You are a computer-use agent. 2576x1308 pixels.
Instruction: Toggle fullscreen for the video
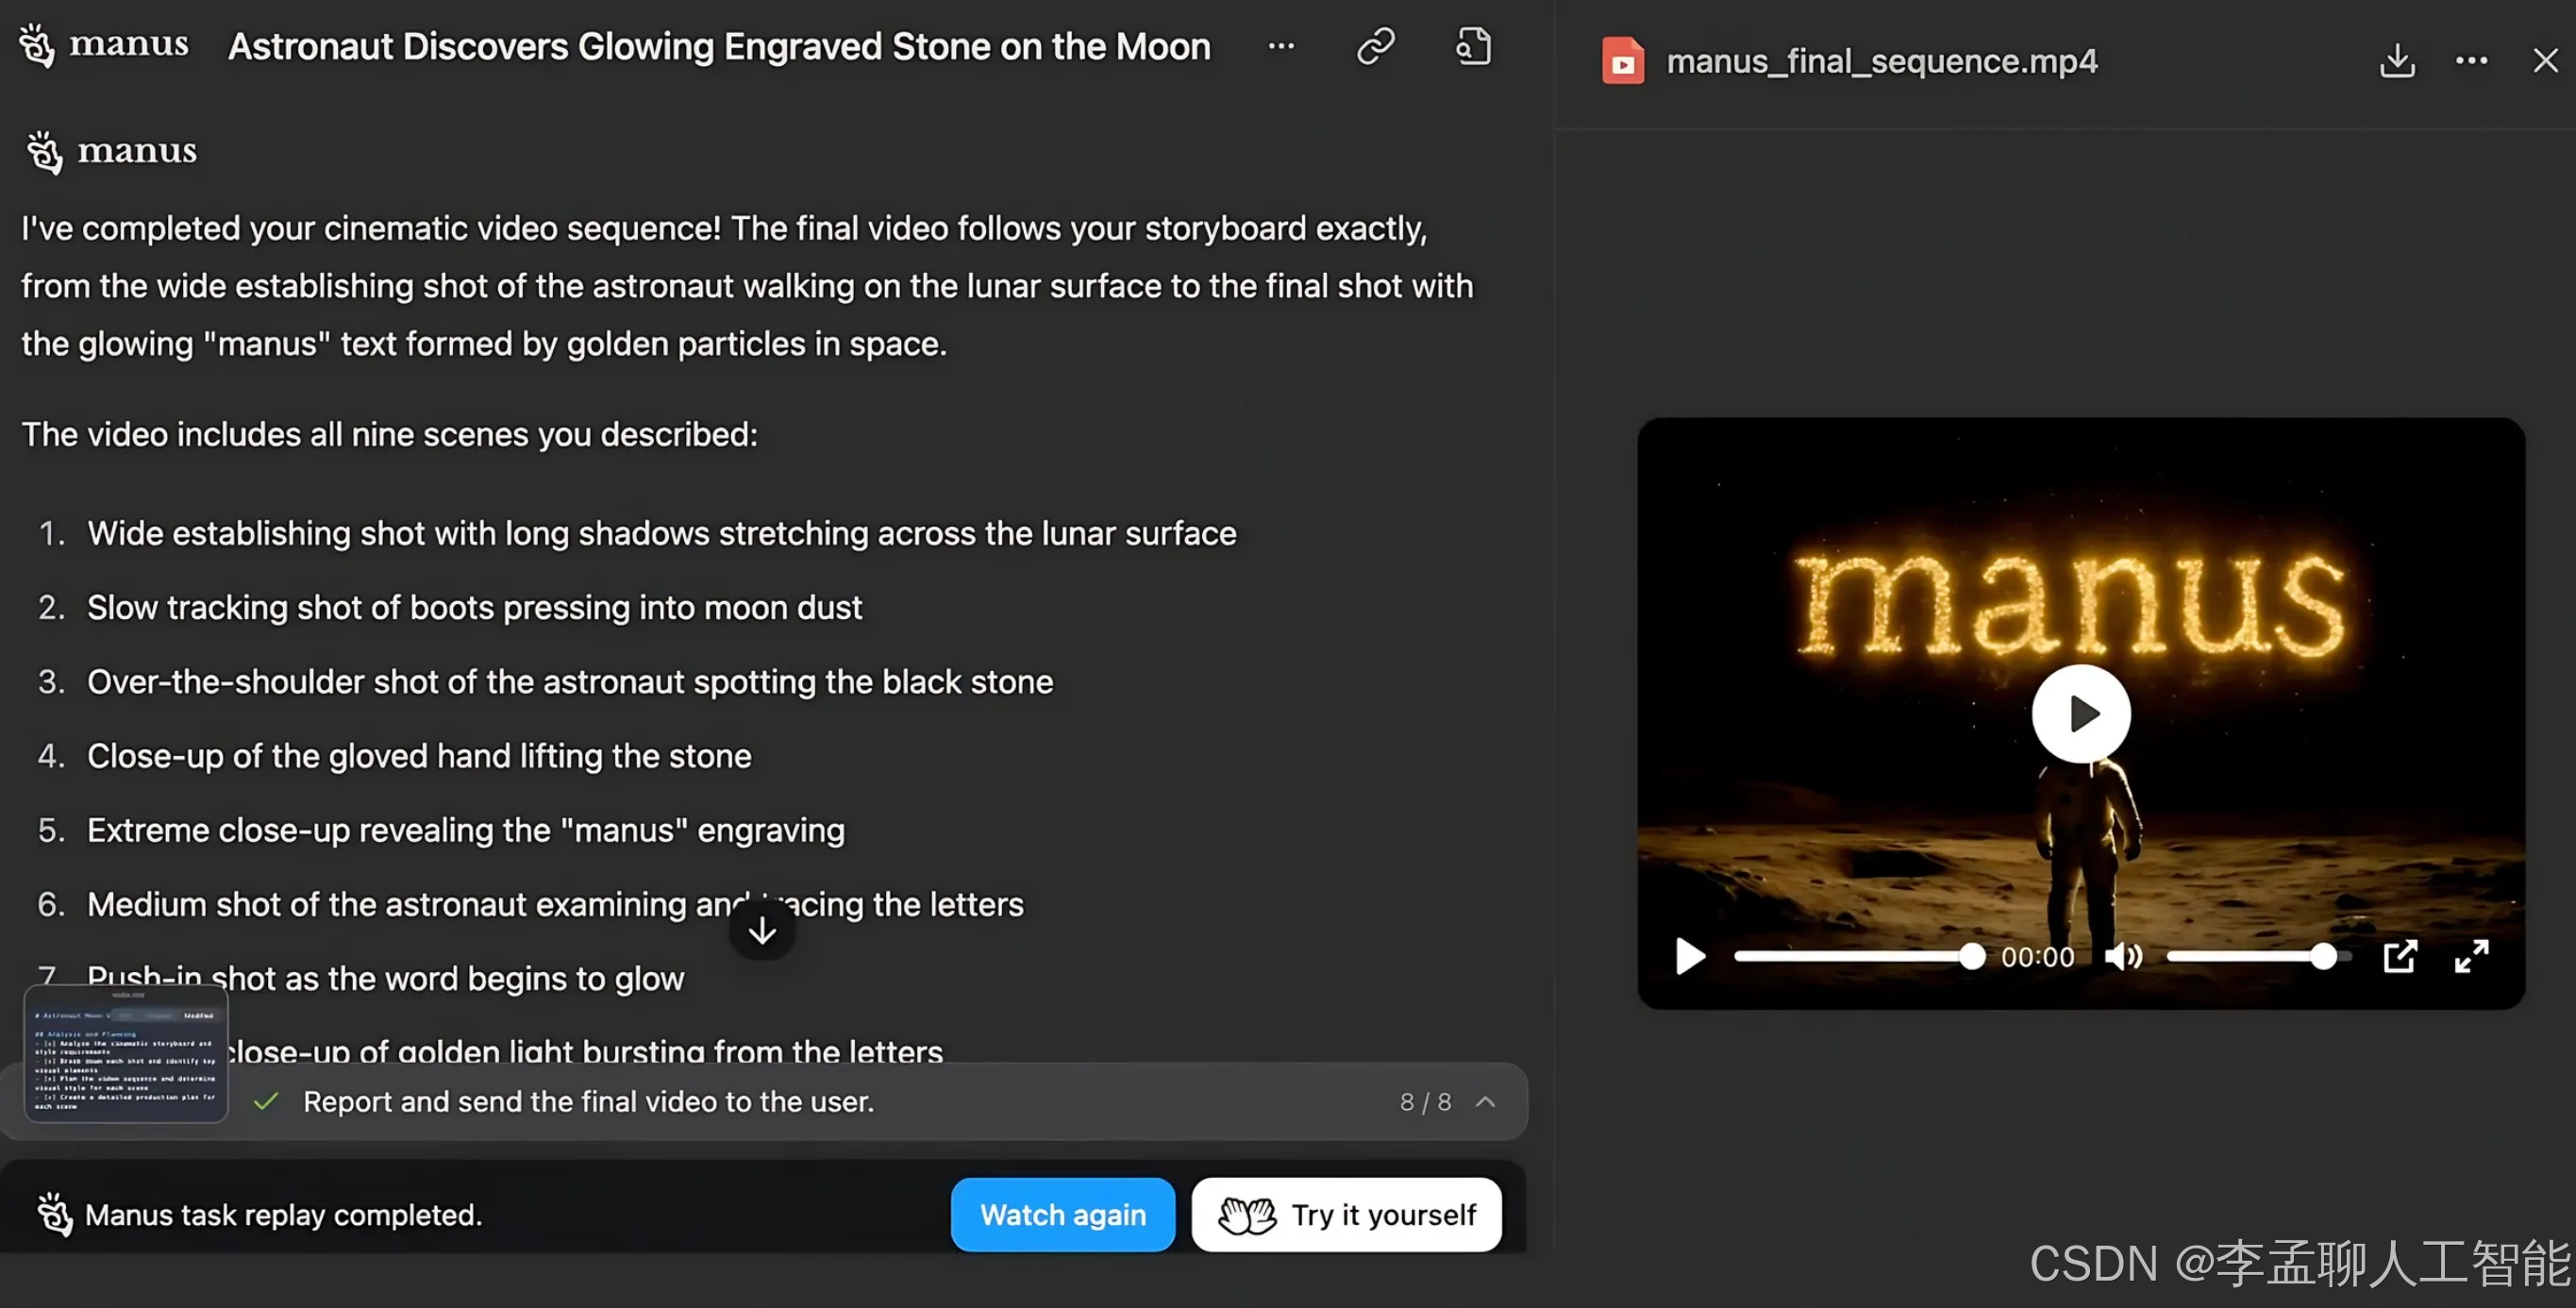pos(2471,957)
